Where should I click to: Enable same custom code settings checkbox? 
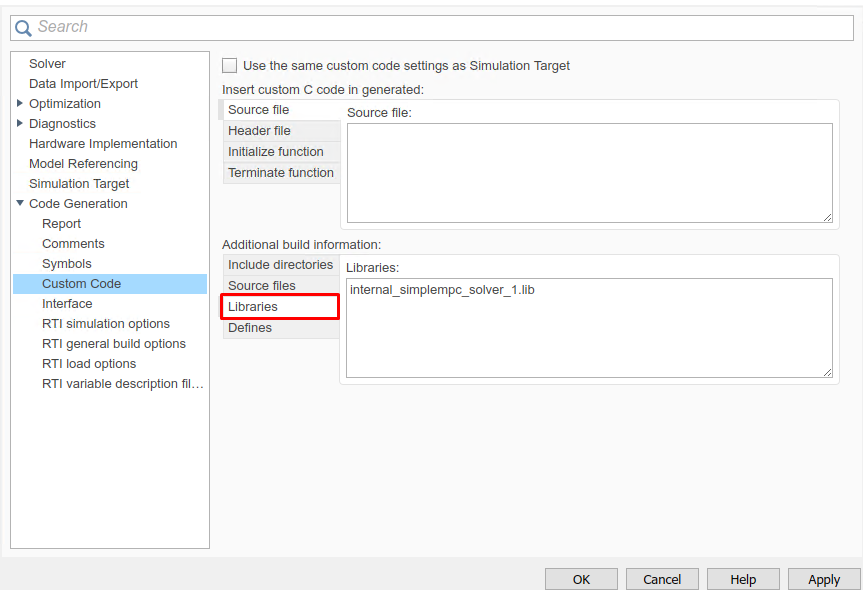pos(230,66)
